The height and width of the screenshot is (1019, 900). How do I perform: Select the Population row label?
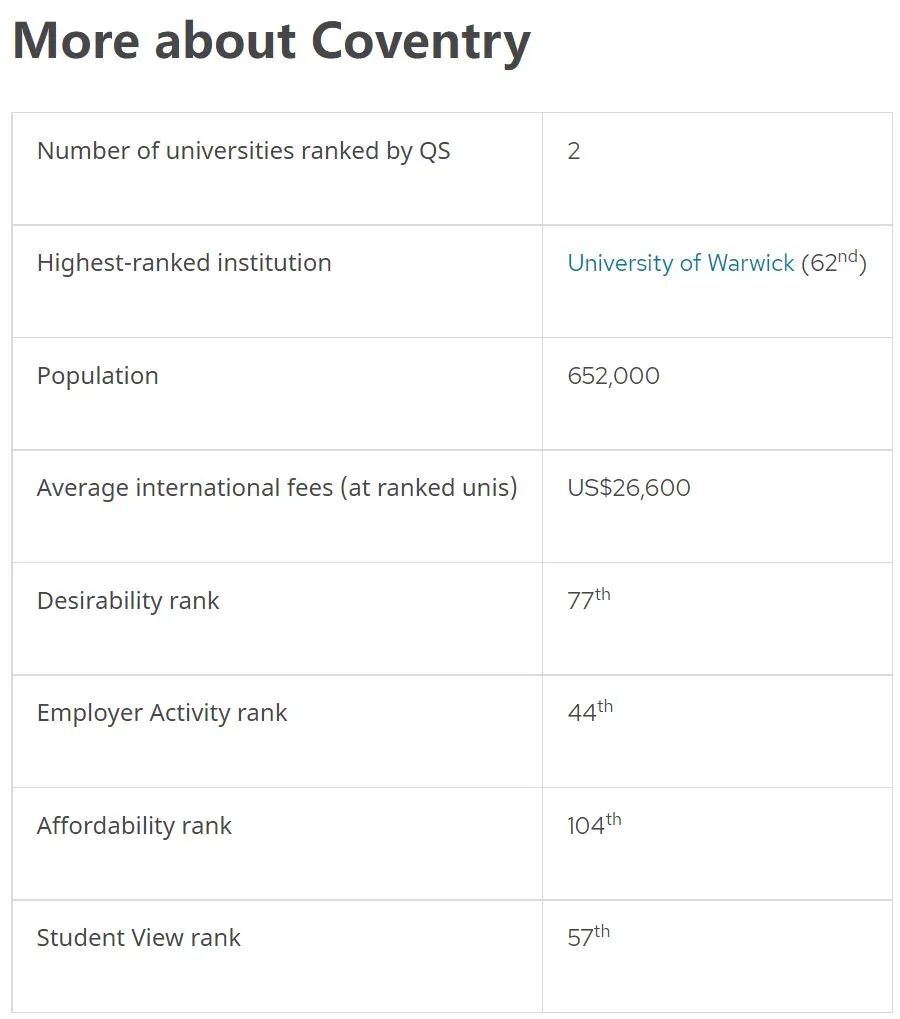[x=98, y=376]
